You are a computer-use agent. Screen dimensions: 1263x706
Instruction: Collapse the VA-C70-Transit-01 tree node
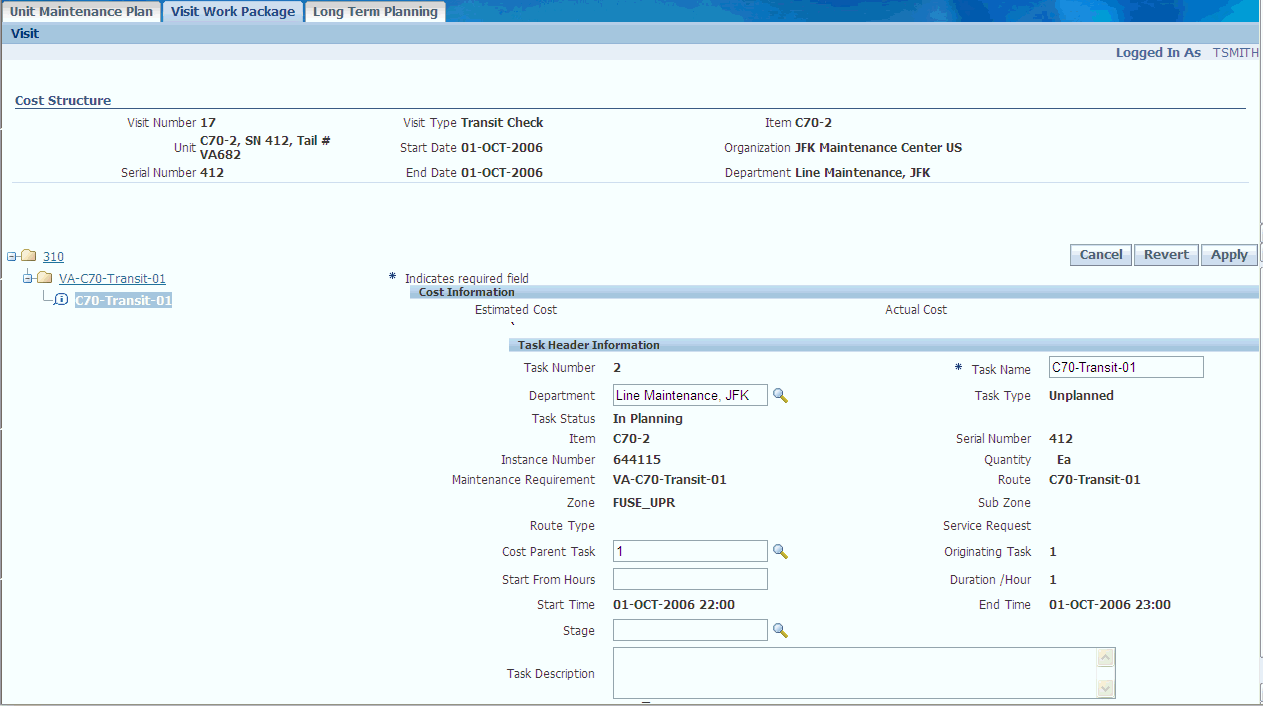point(27,278)
